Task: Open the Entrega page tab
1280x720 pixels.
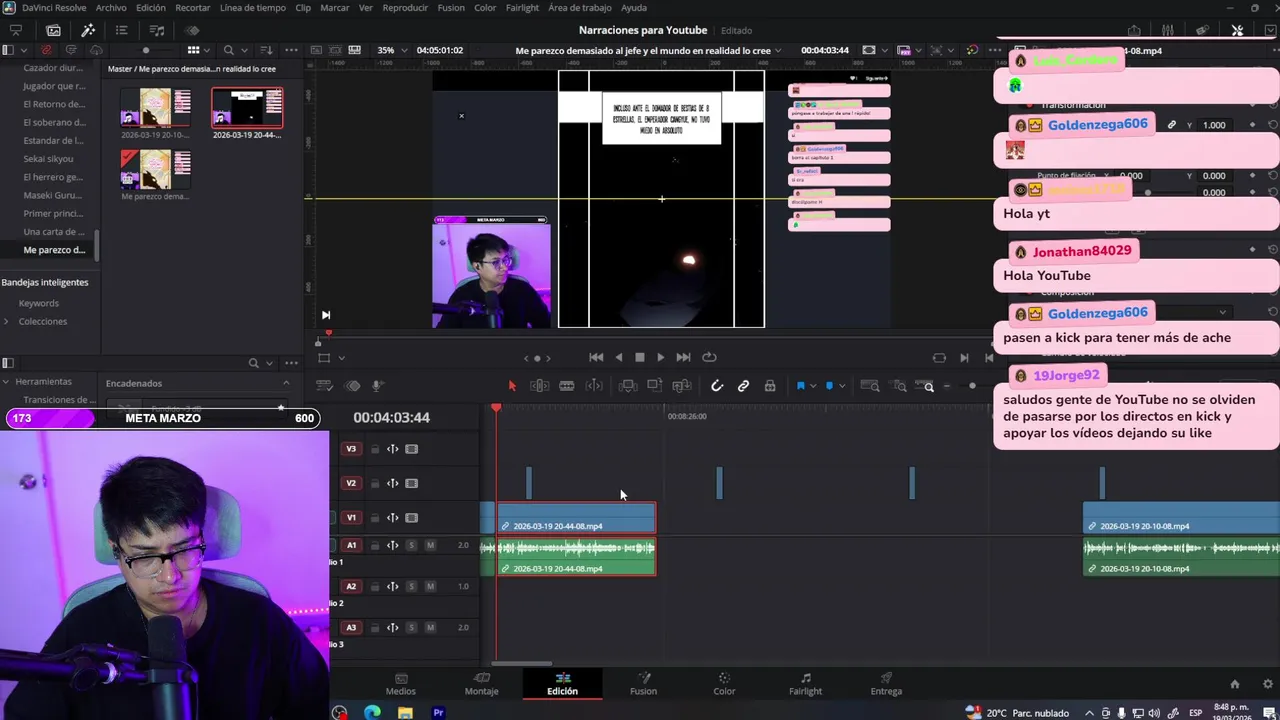Action: pos(886,684)
